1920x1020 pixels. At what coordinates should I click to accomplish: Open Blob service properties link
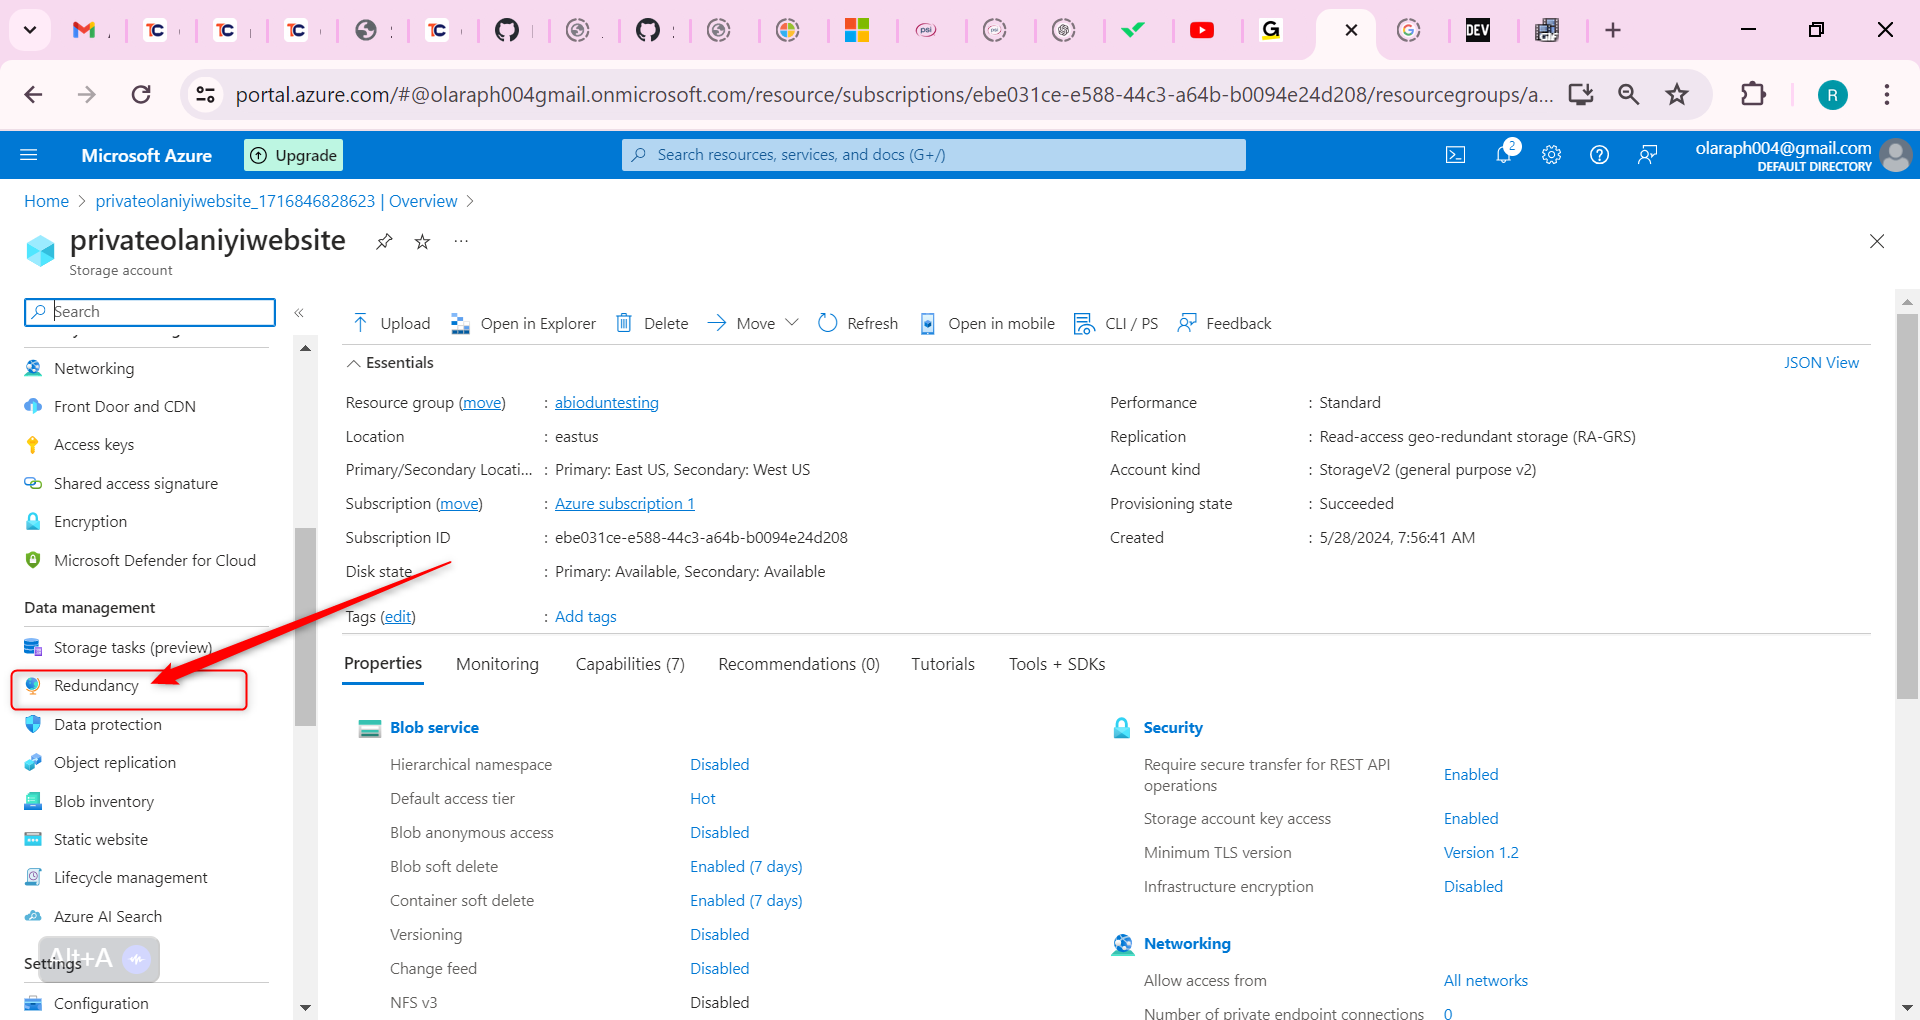pos(434,727)
